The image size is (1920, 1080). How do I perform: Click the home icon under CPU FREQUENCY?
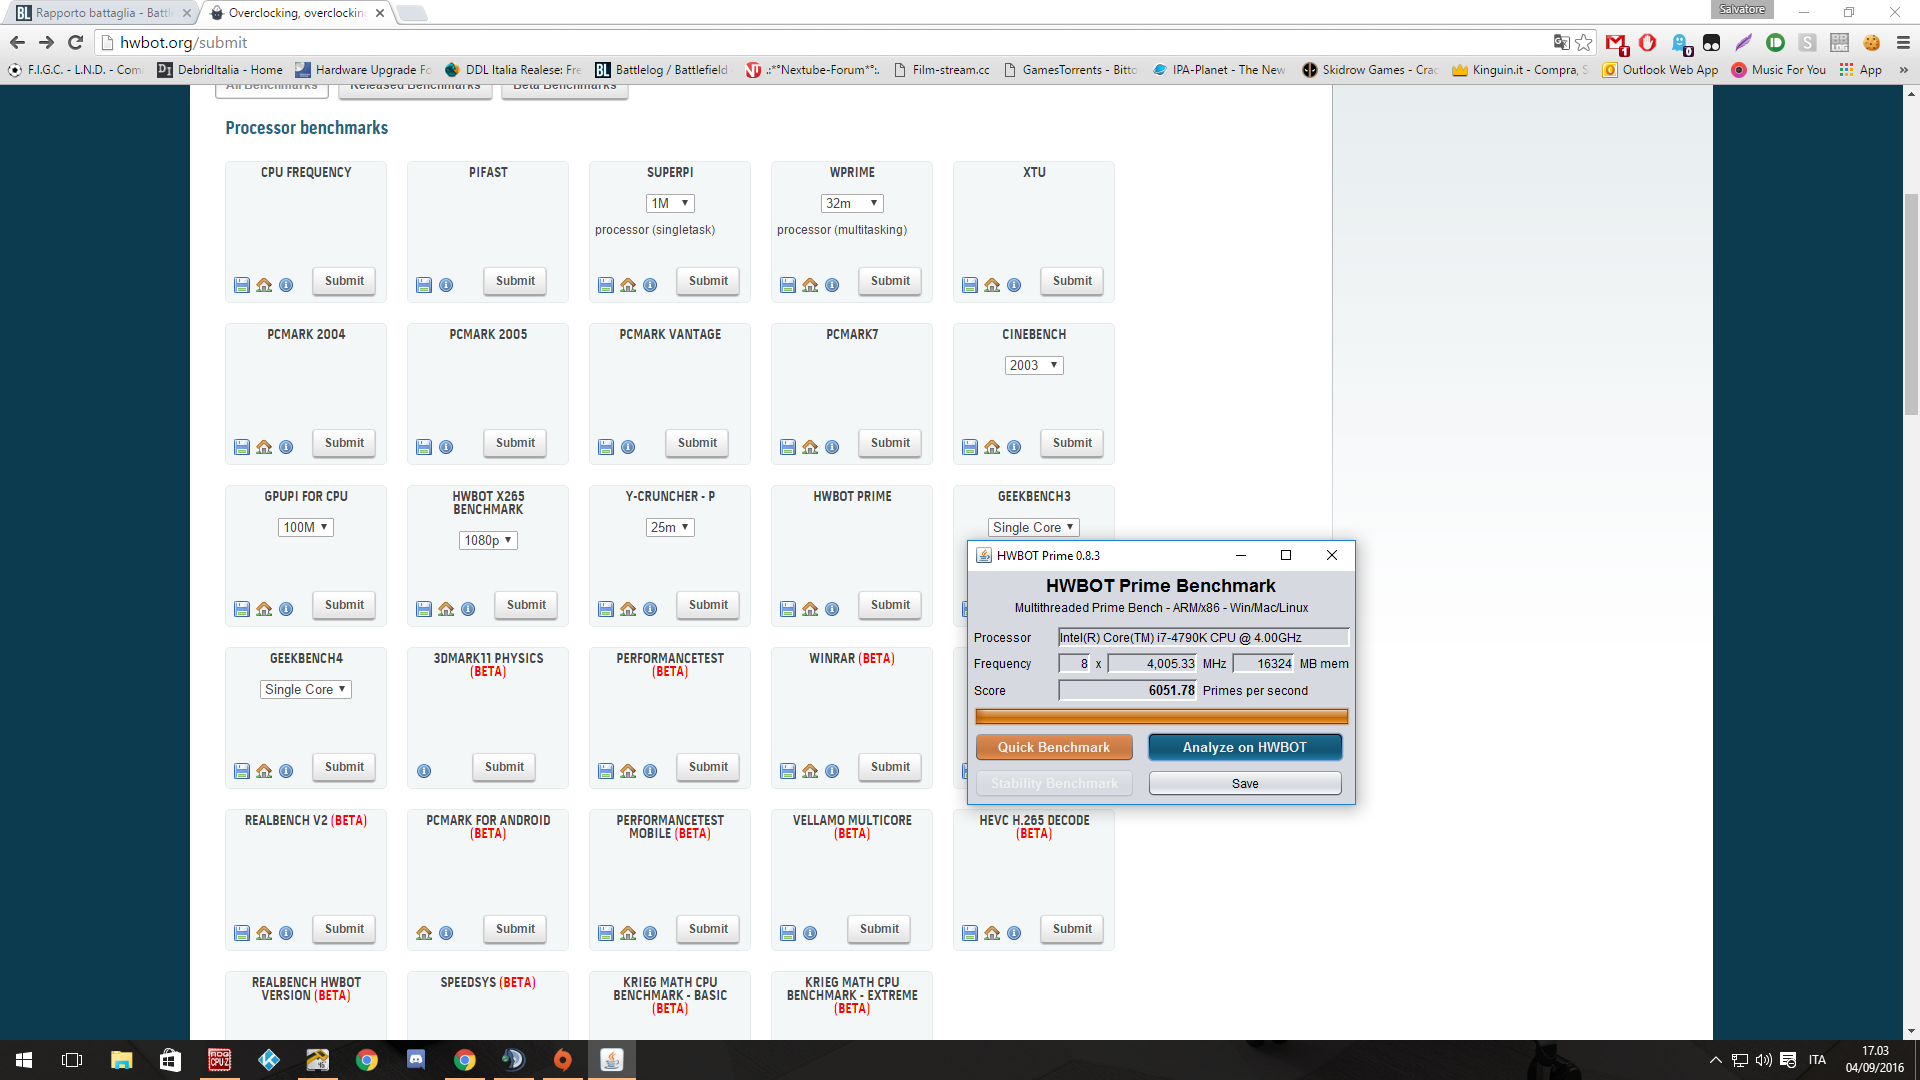(x=264, y=285)
